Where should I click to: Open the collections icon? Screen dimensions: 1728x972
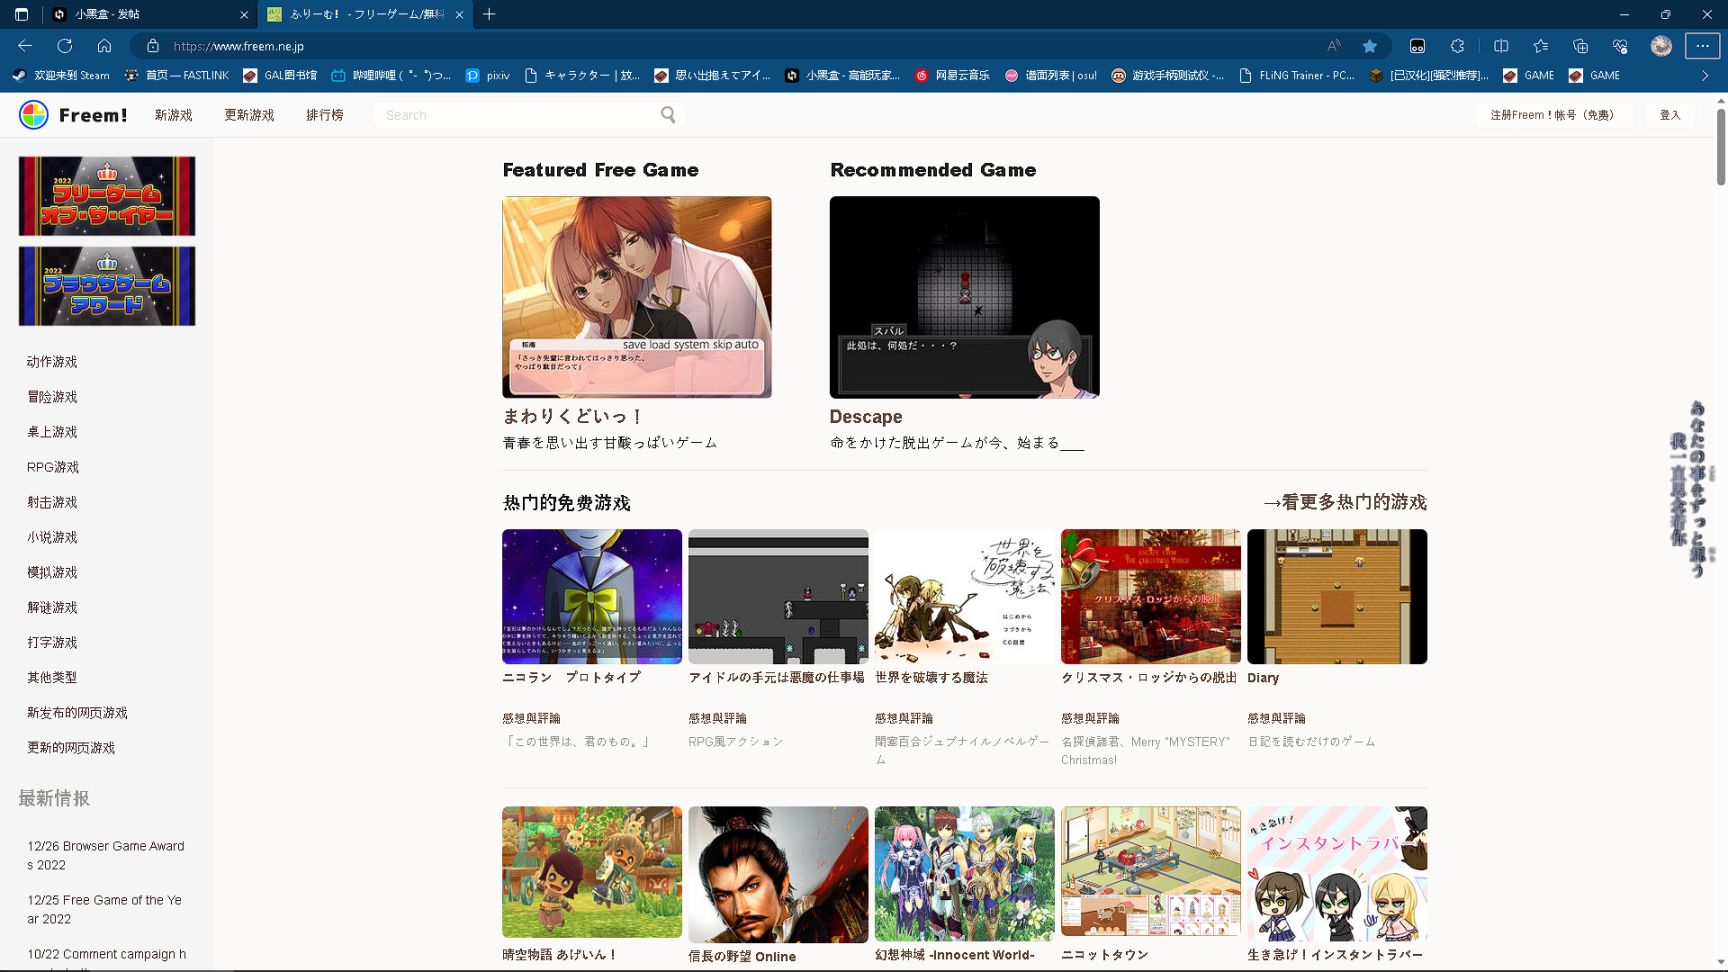(x=1580, y=46)
